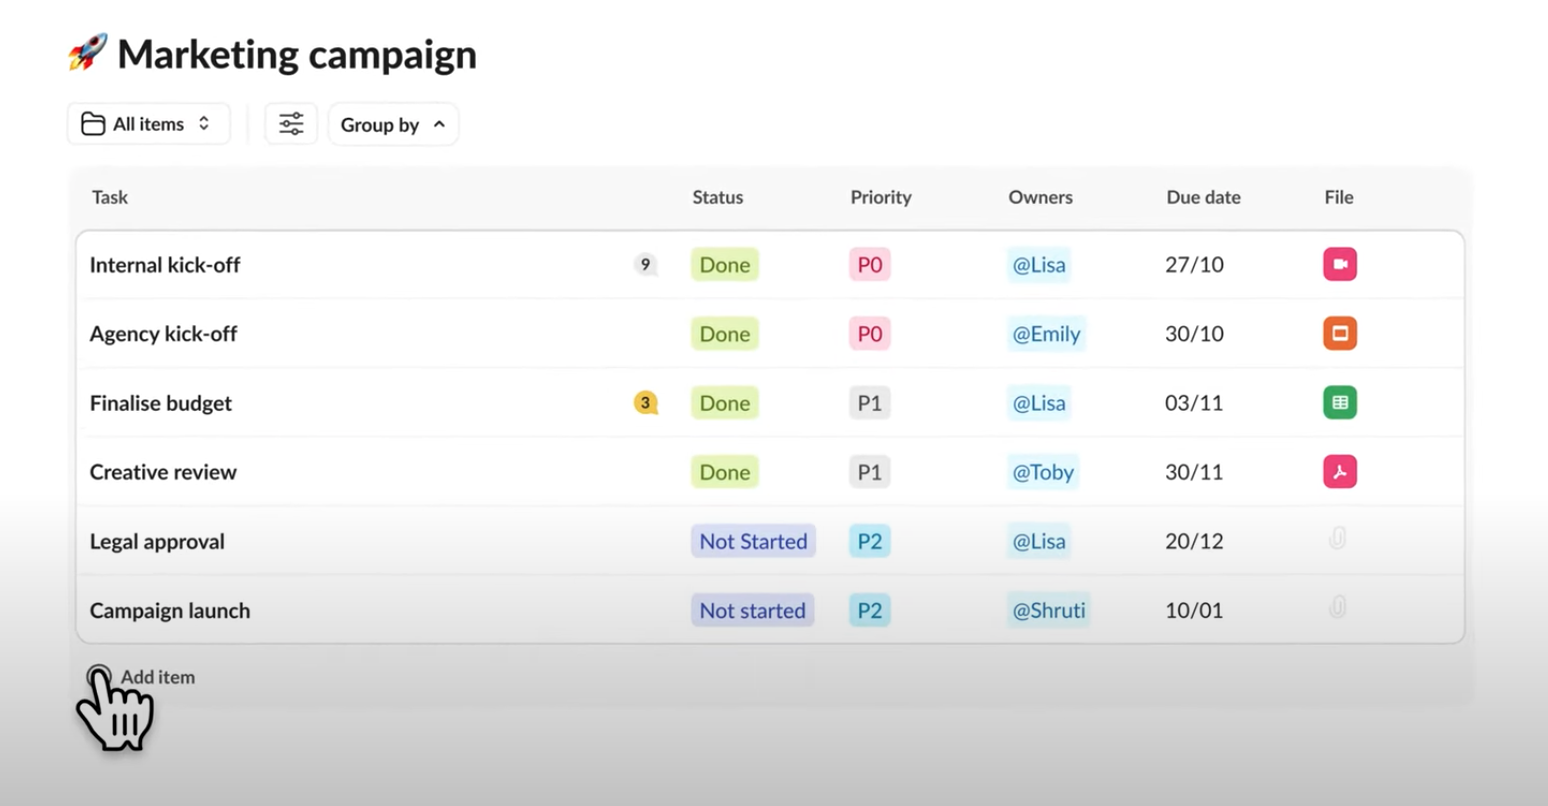Click the Done status pill on Creative review
This screenshot has height=806, width=1548.
[724, 471]
